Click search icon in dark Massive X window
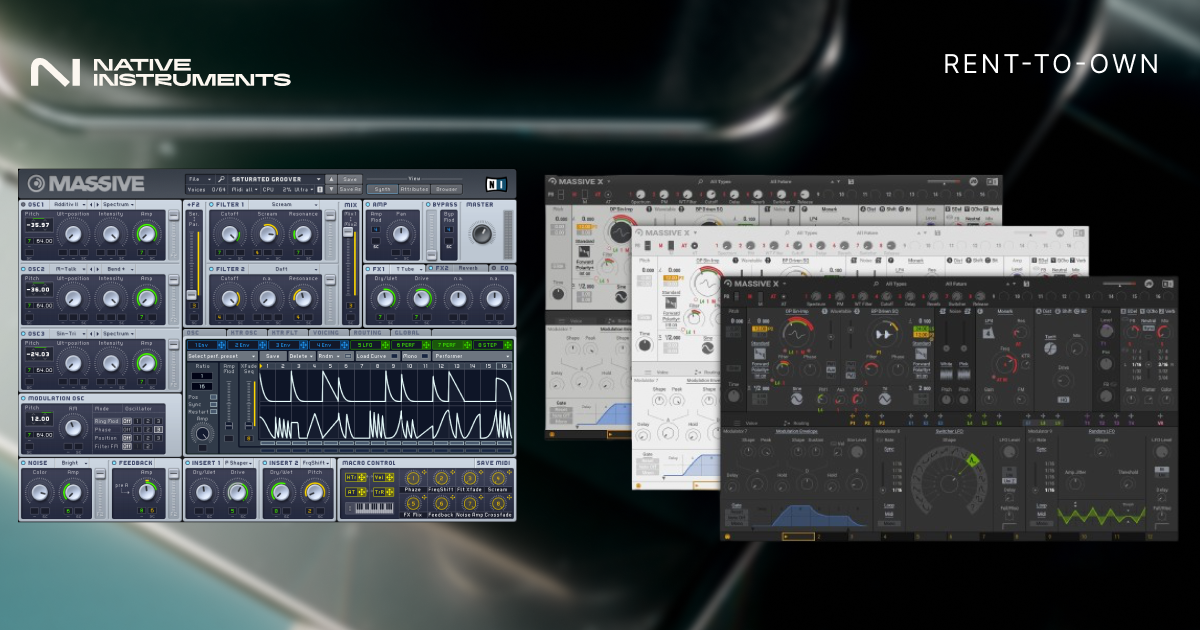 coord(876,284)
